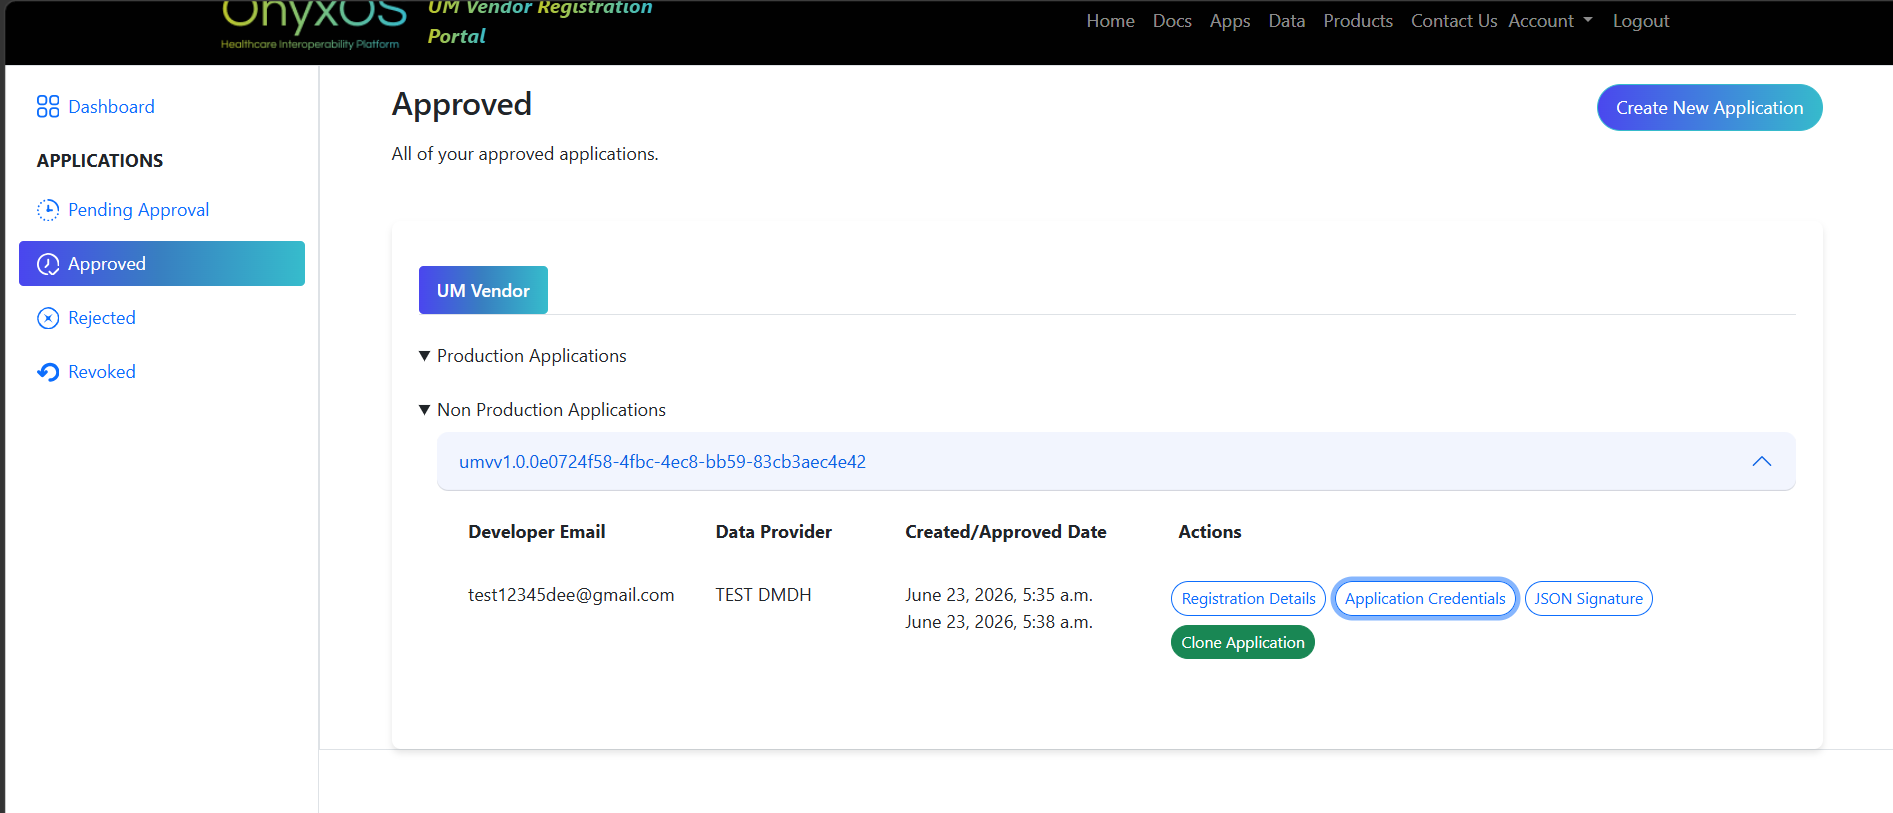Click the OnyxOS logo
The image size is (1893, 813).
pyautogui.click(x=313, y=25)
